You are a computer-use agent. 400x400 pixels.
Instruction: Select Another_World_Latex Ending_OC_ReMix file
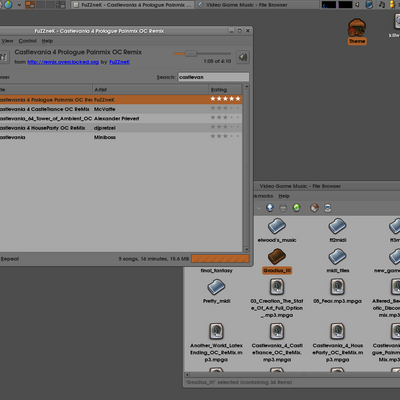pos(216,331)
